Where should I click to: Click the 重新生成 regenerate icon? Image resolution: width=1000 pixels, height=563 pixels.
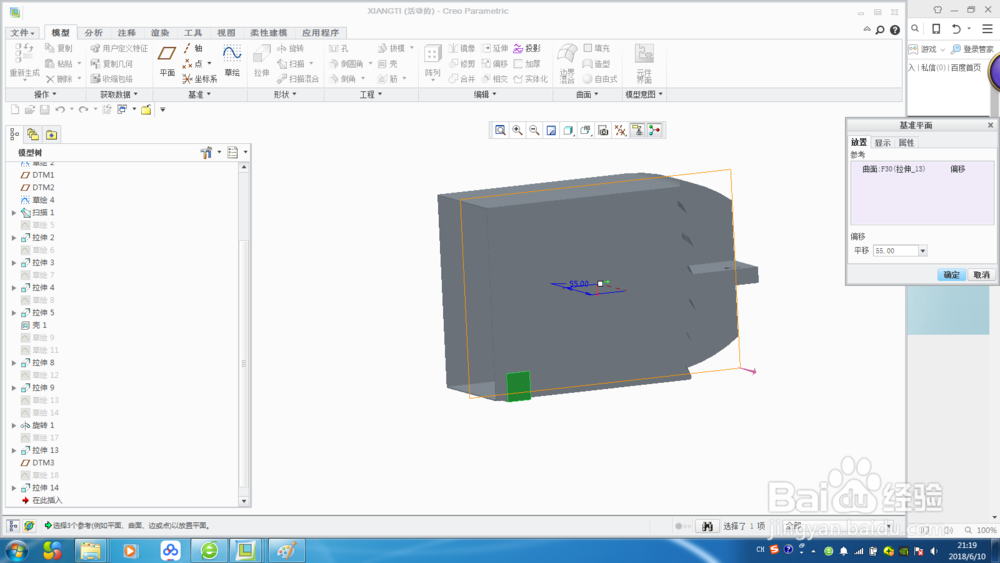pos(24,62)
